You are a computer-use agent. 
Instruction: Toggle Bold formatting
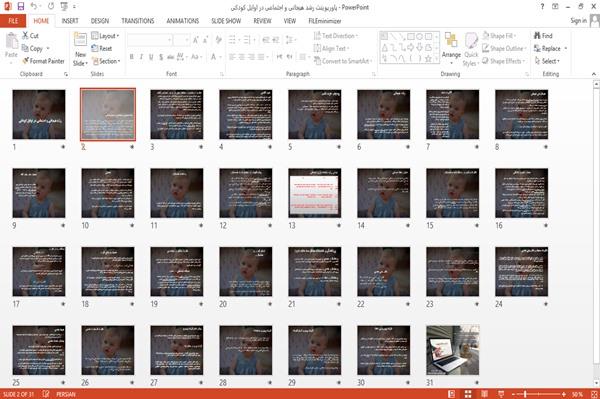coord(132,57)
